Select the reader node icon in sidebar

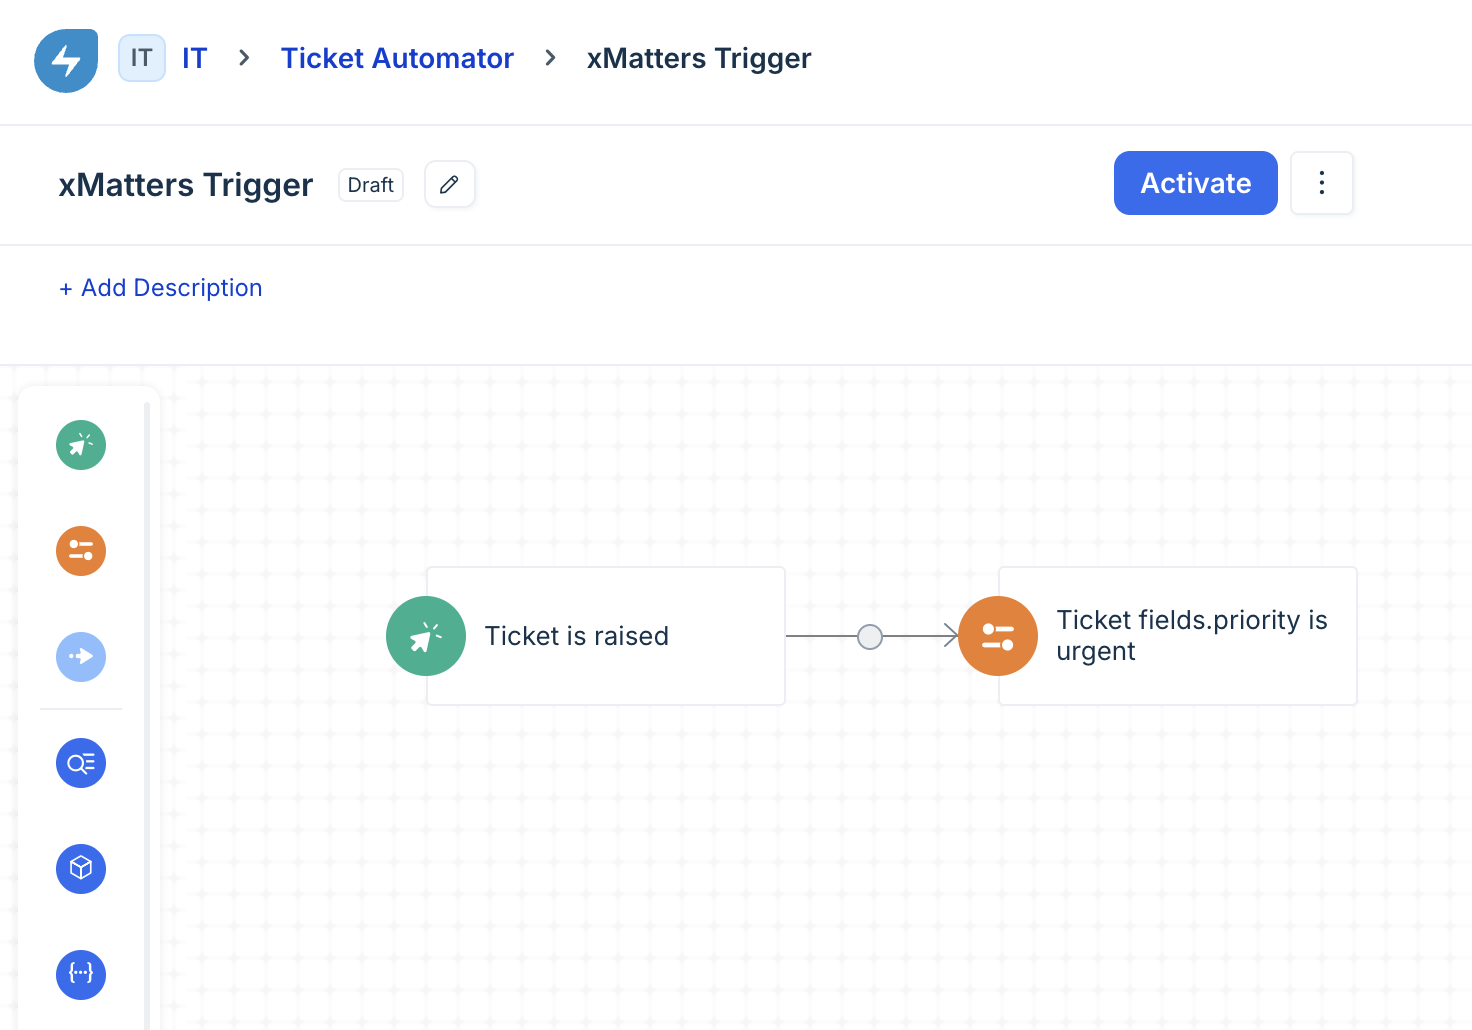coord(81,763)
